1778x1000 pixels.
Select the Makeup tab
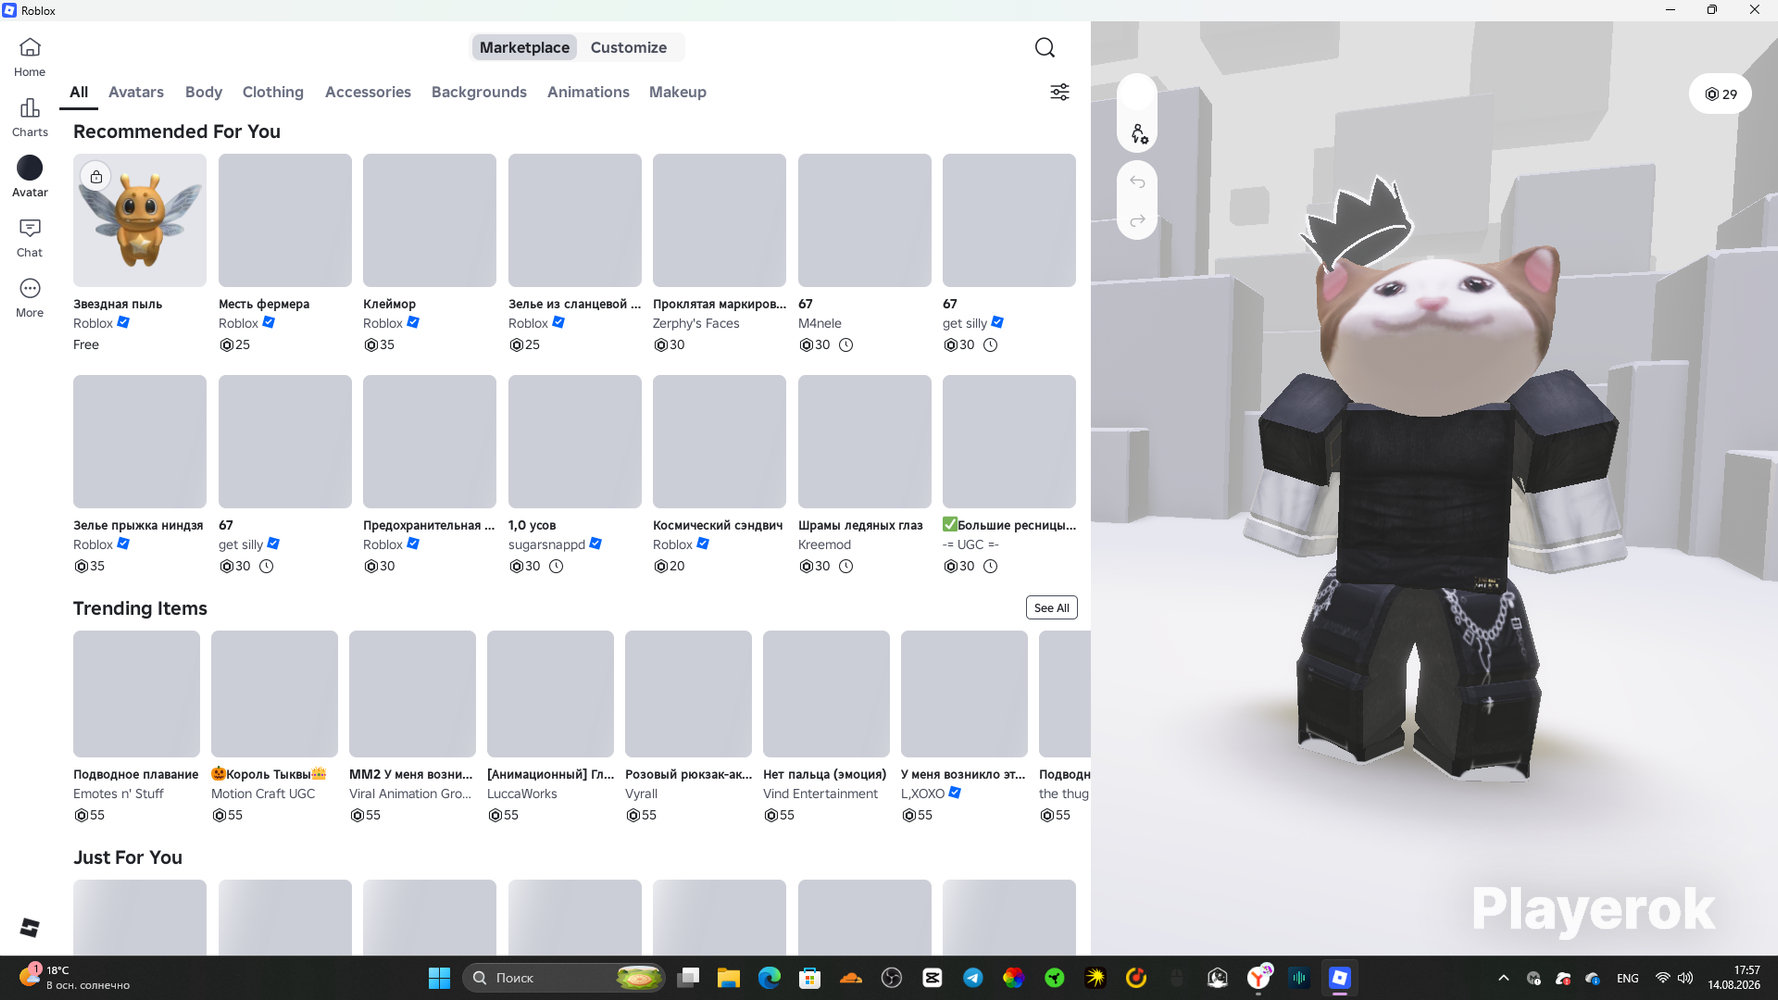[x=678, y=92]
